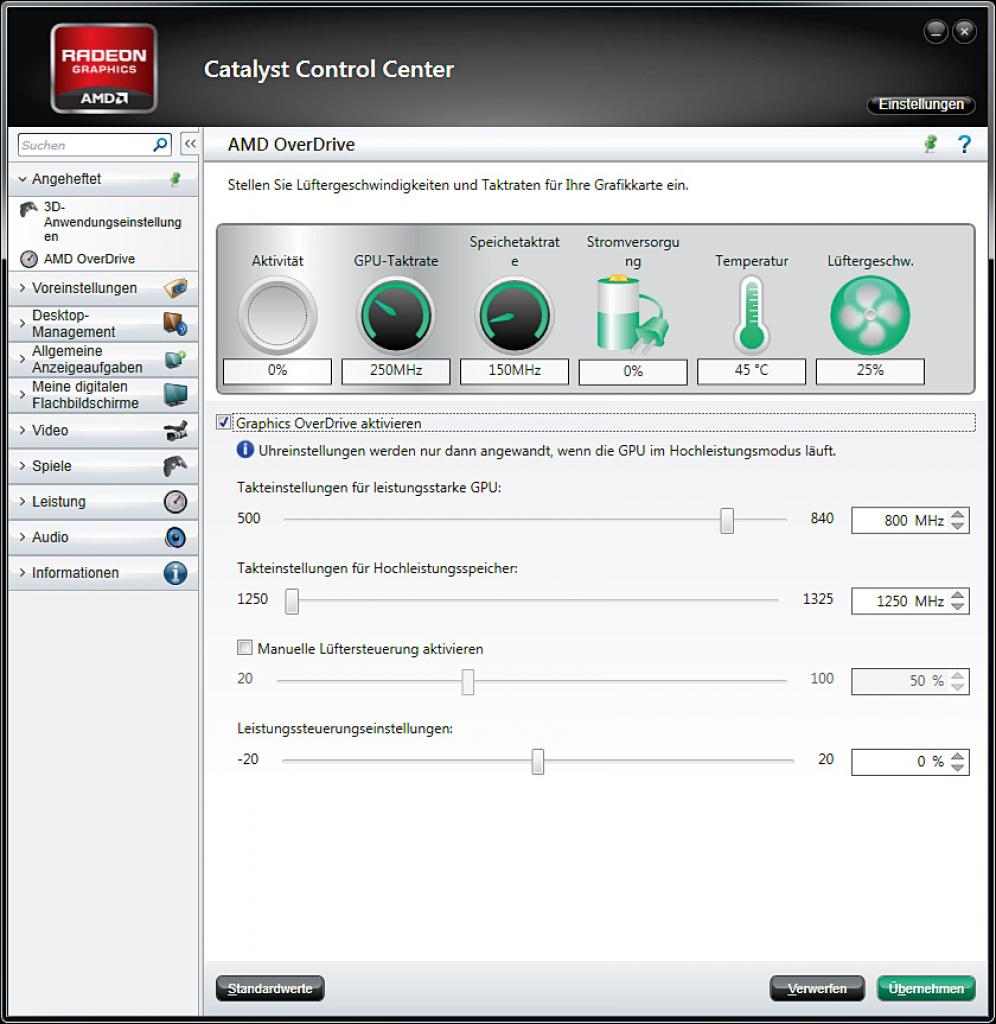Expand the Audio section

pyautogui.click(x=23, y=537)
